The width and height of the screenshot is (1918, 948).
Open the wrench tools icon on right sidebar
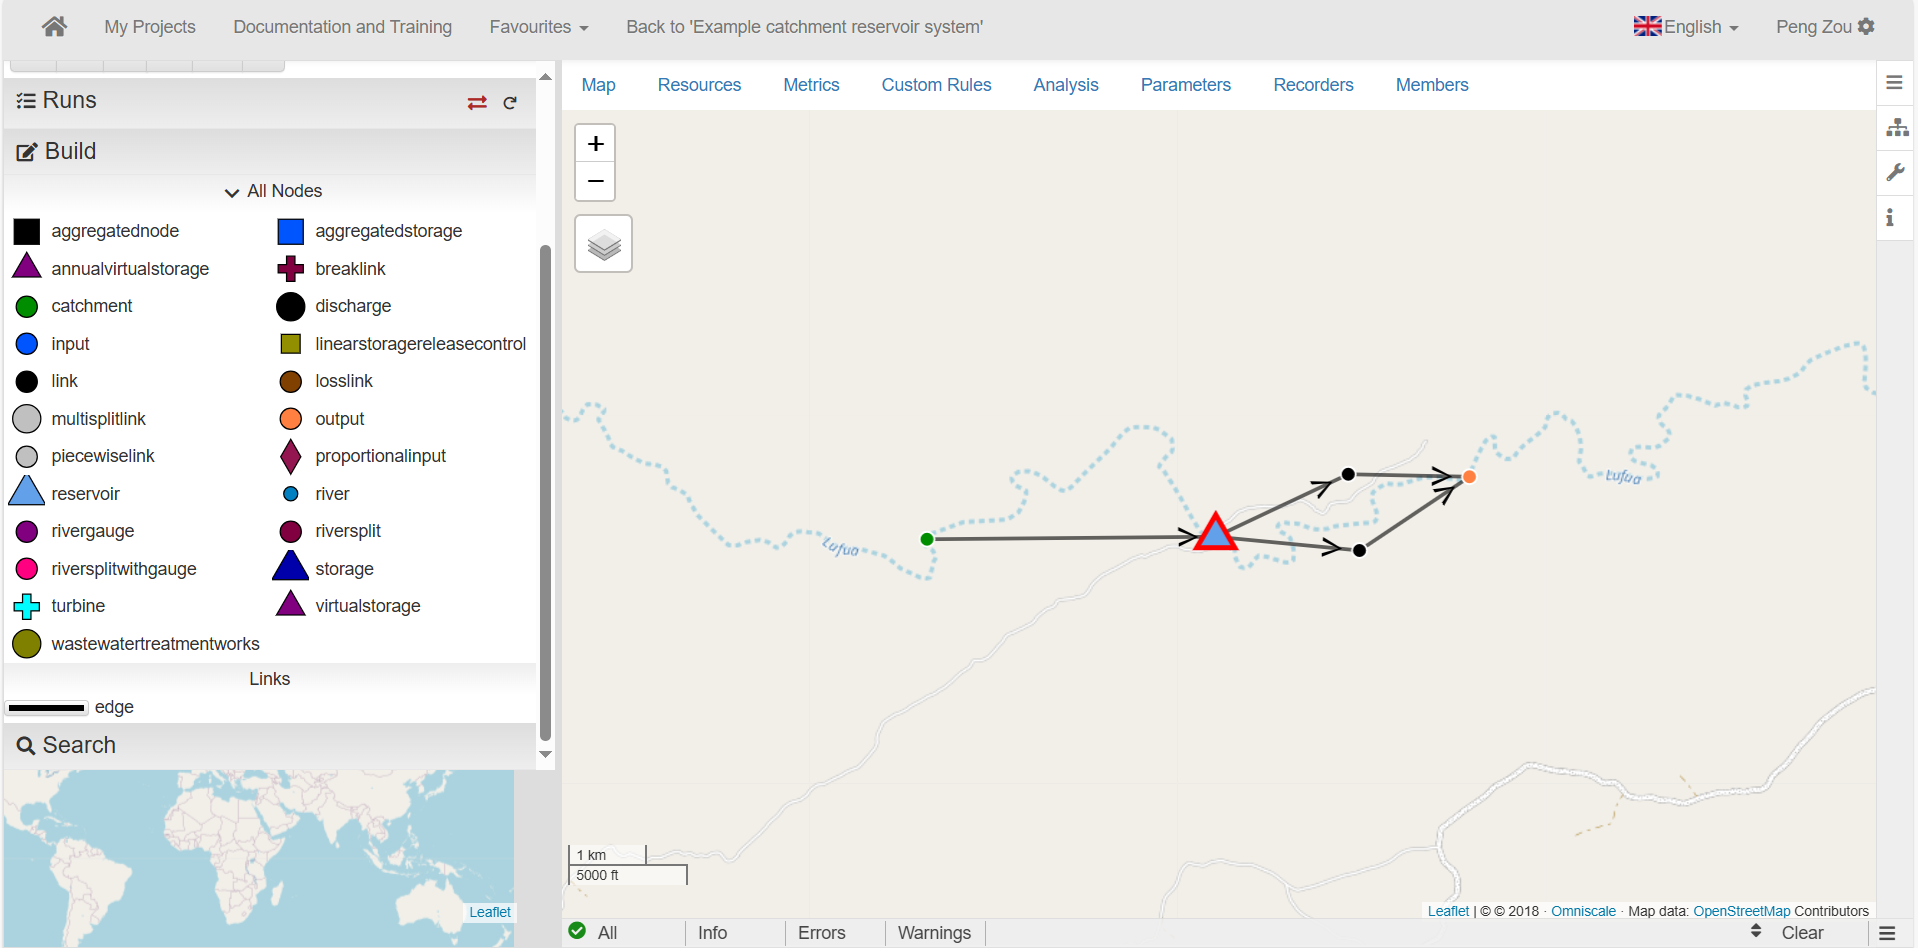click(x=1895, y=172)
